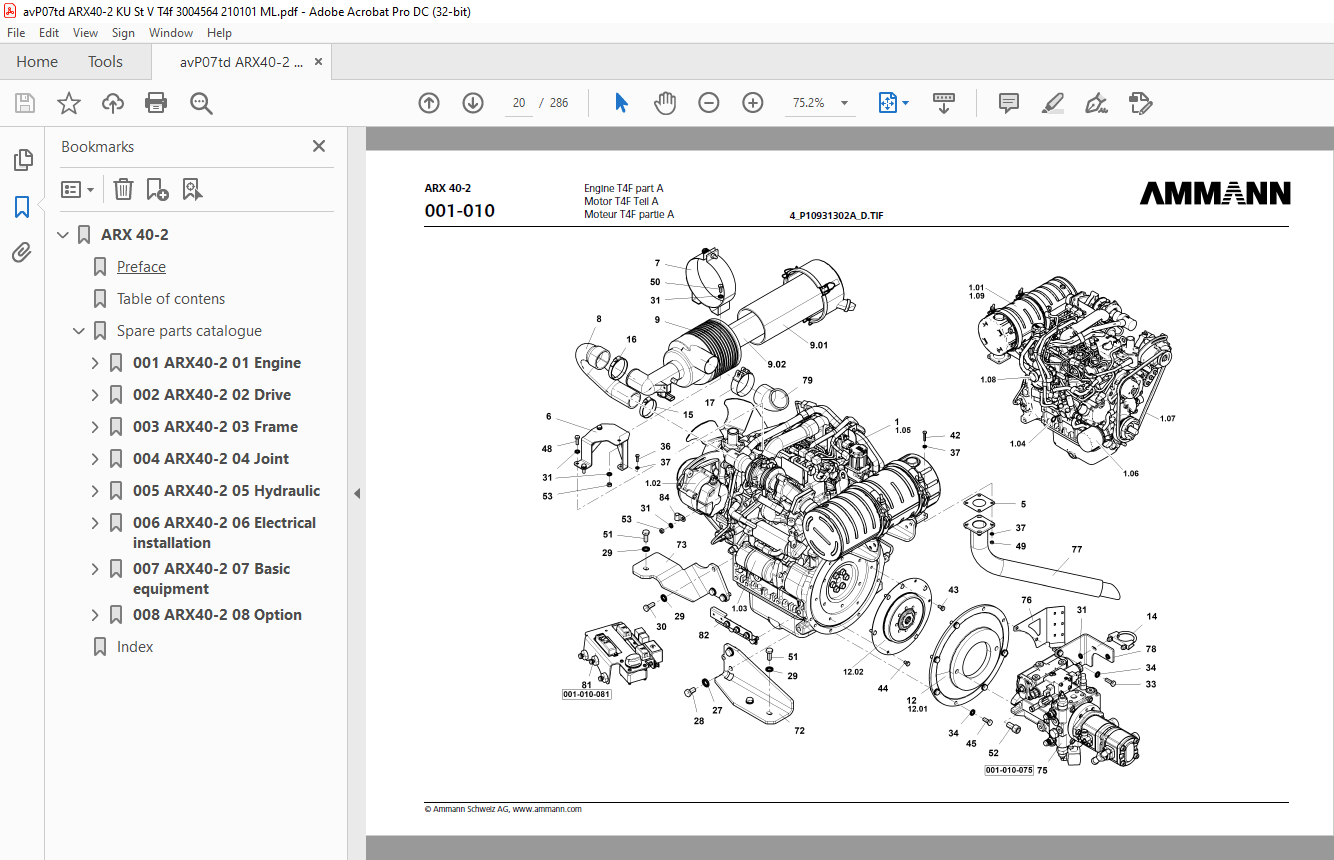
Task: Go to the next page arrow
Action: point(473,103)
